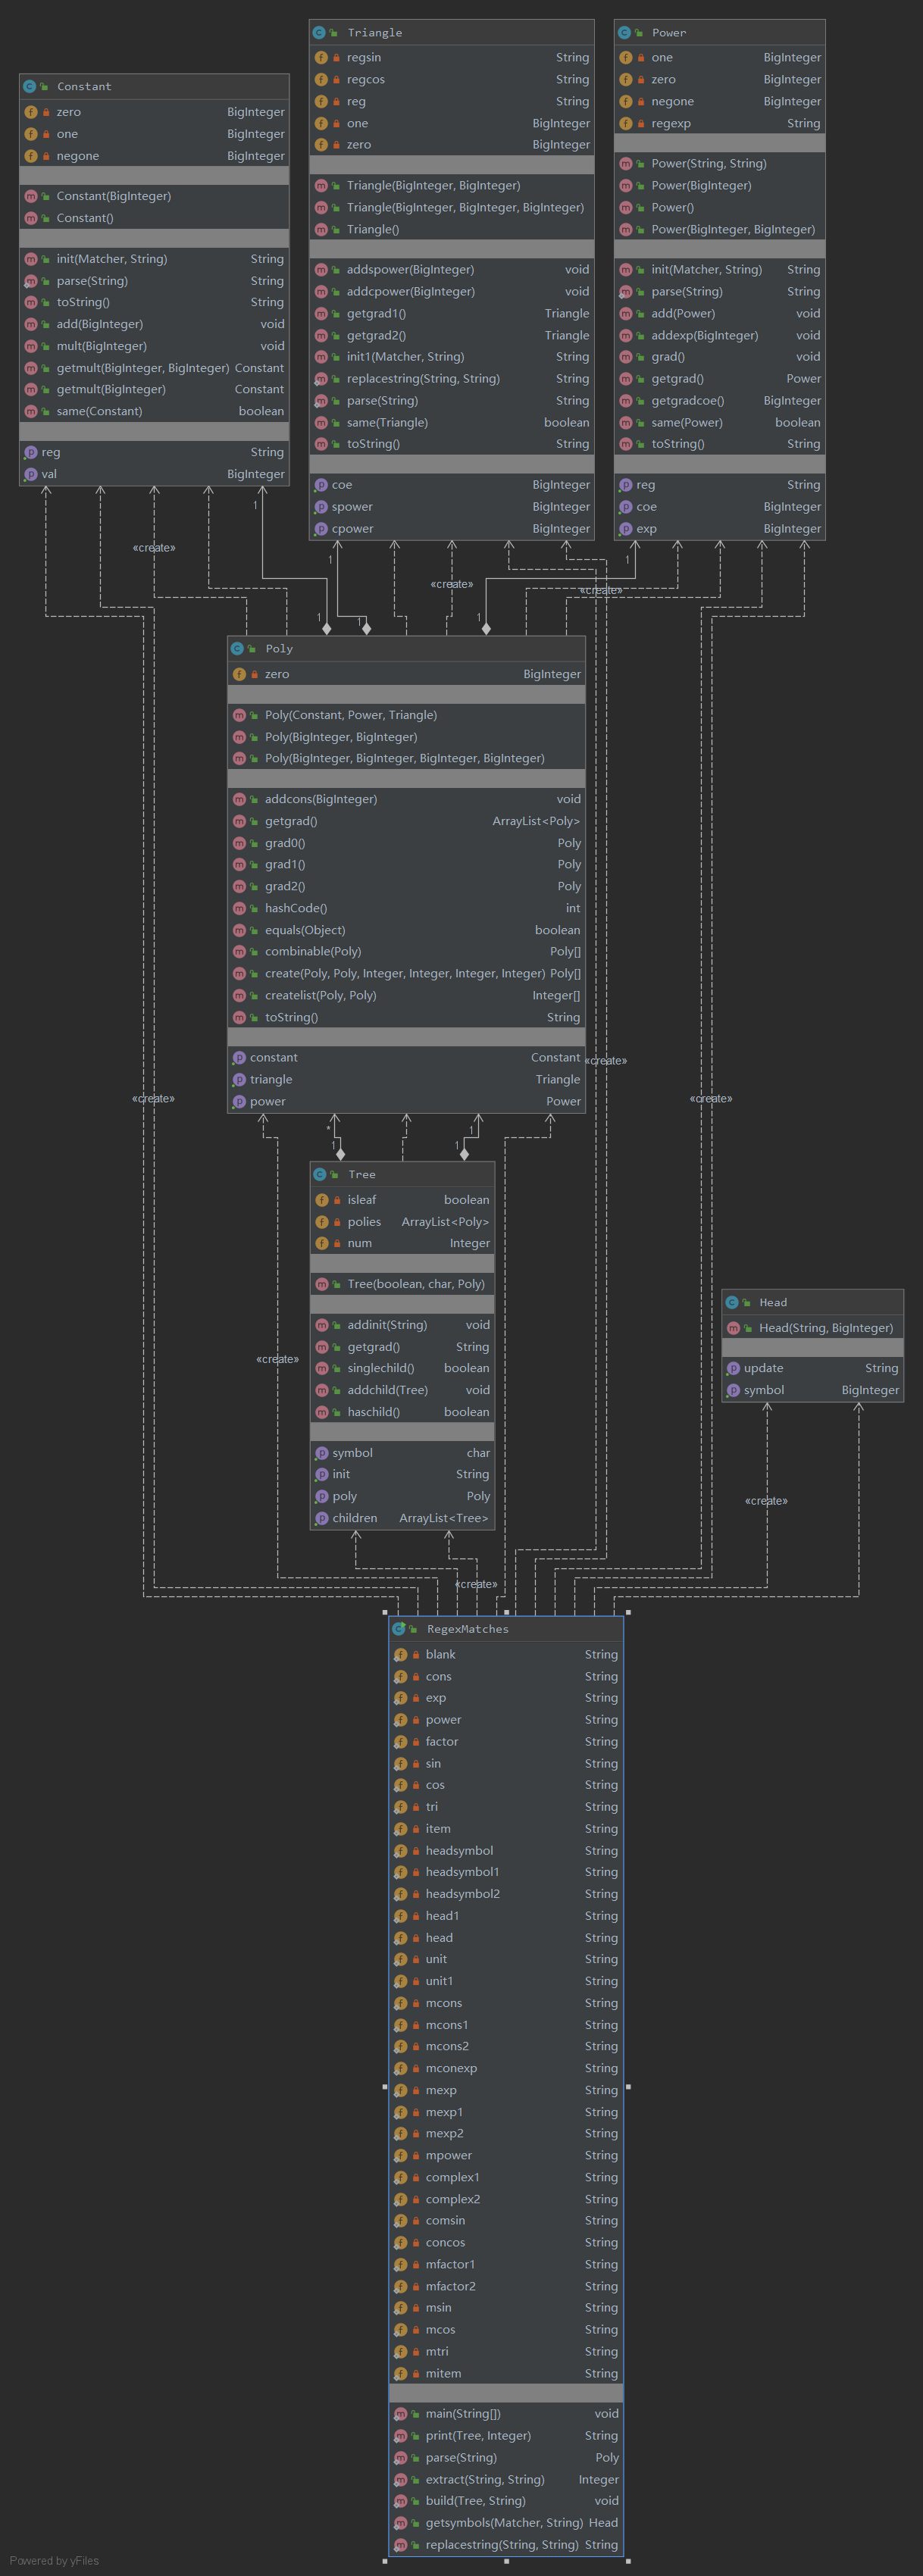
Task: Select the concos field in RegexMatches
Action: (x=506, y=2243)
